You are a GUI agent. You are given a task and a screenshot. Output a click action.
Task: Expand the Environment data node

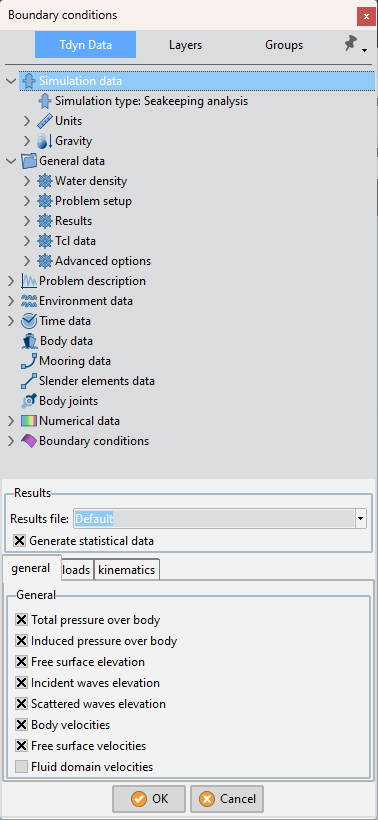point(12,301)
